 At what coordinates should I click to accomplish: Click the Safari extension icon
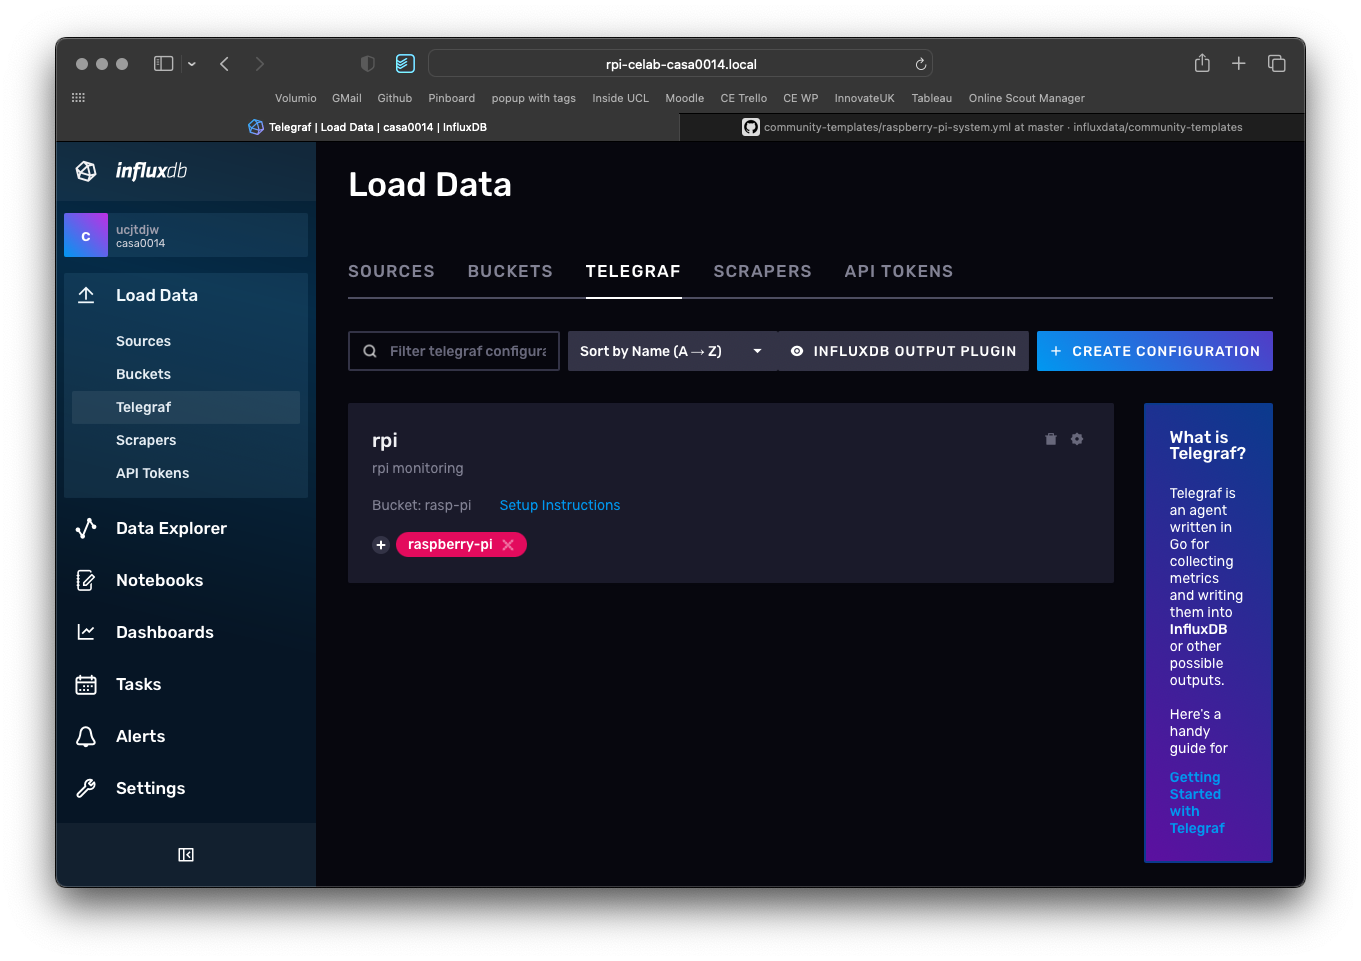click(x=405, y=63)
